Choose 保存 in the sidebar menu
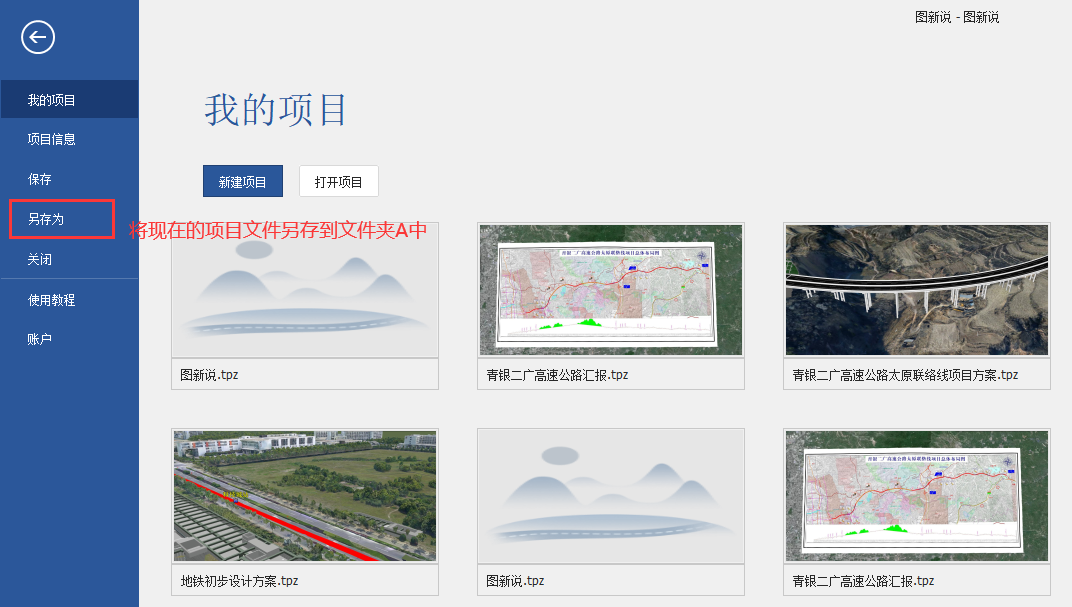The height and width of the screenshot is (607, 1072). tap(40, 179)
